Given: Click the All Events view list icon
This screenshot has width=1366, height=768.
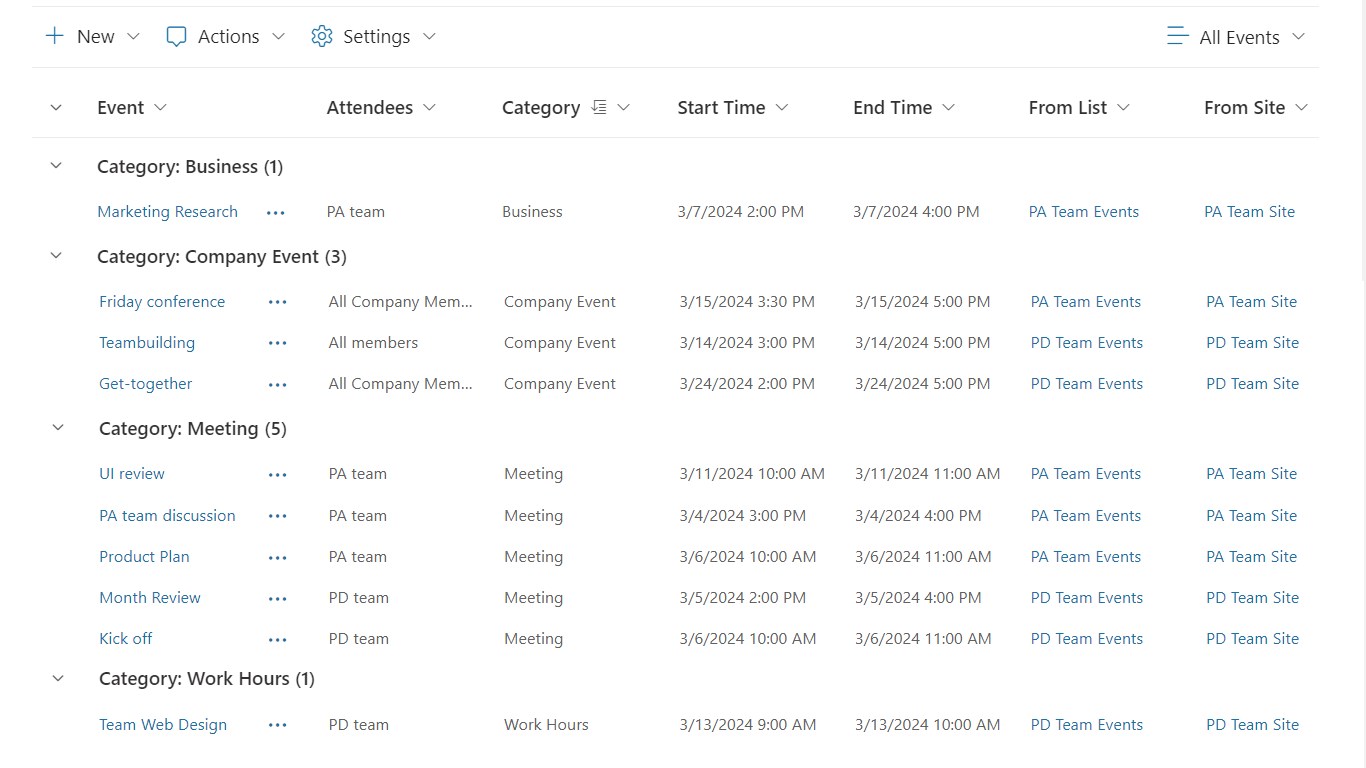Looking at the screenshot, I should (1178, 37).
